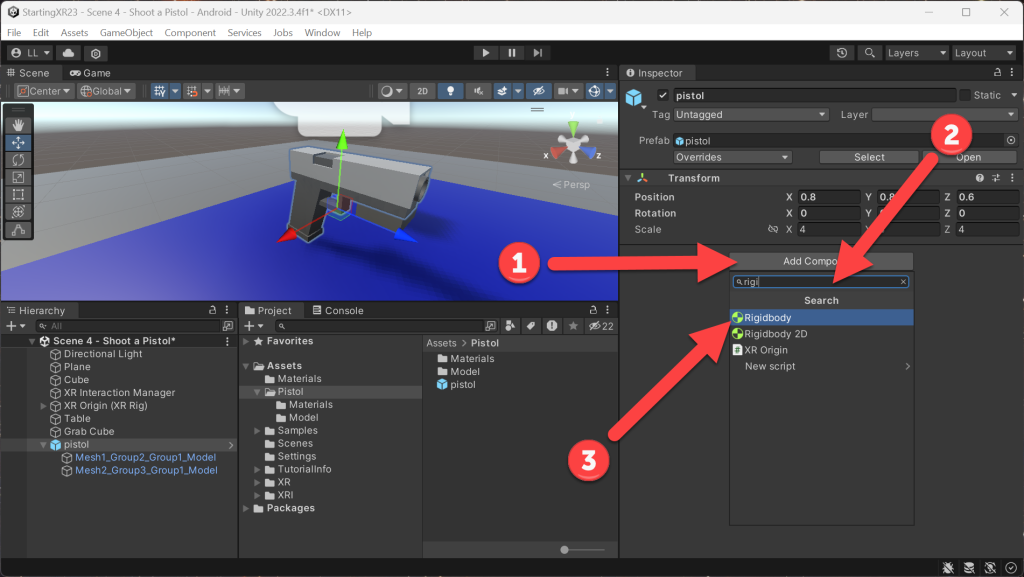Expand the XR Origin (XR Rig) item
1024x577 pixels.
click(x=44, y=406)
